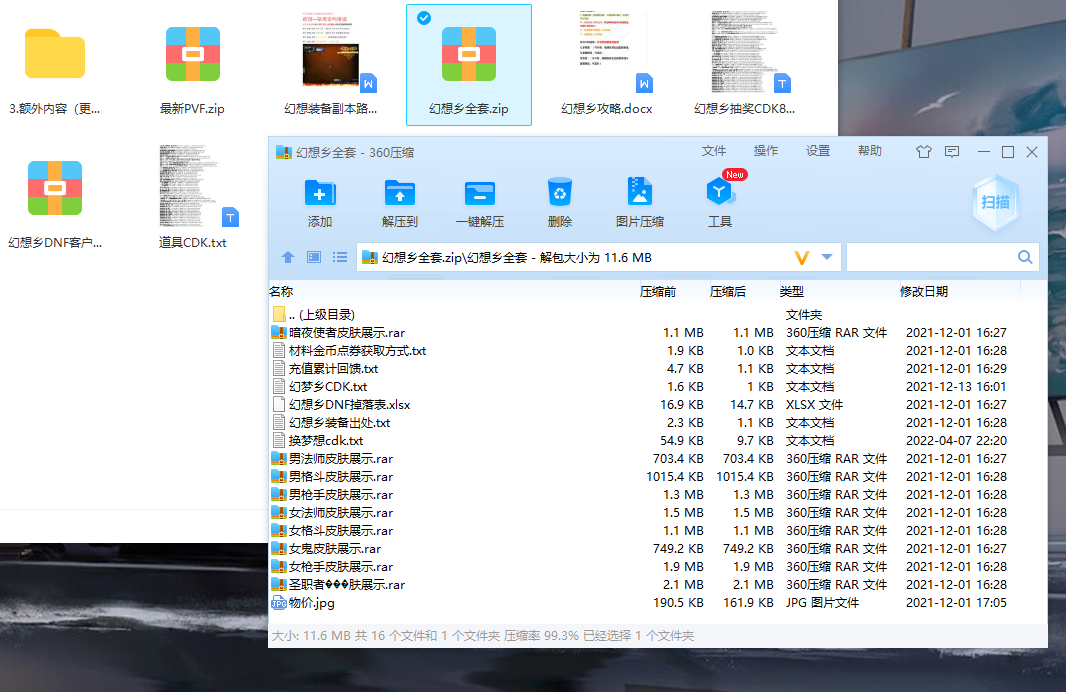Viewport: 1066px width, 692px height.
Task: Select the 最新PVF.zip file icon
Action: pos(193,54)
